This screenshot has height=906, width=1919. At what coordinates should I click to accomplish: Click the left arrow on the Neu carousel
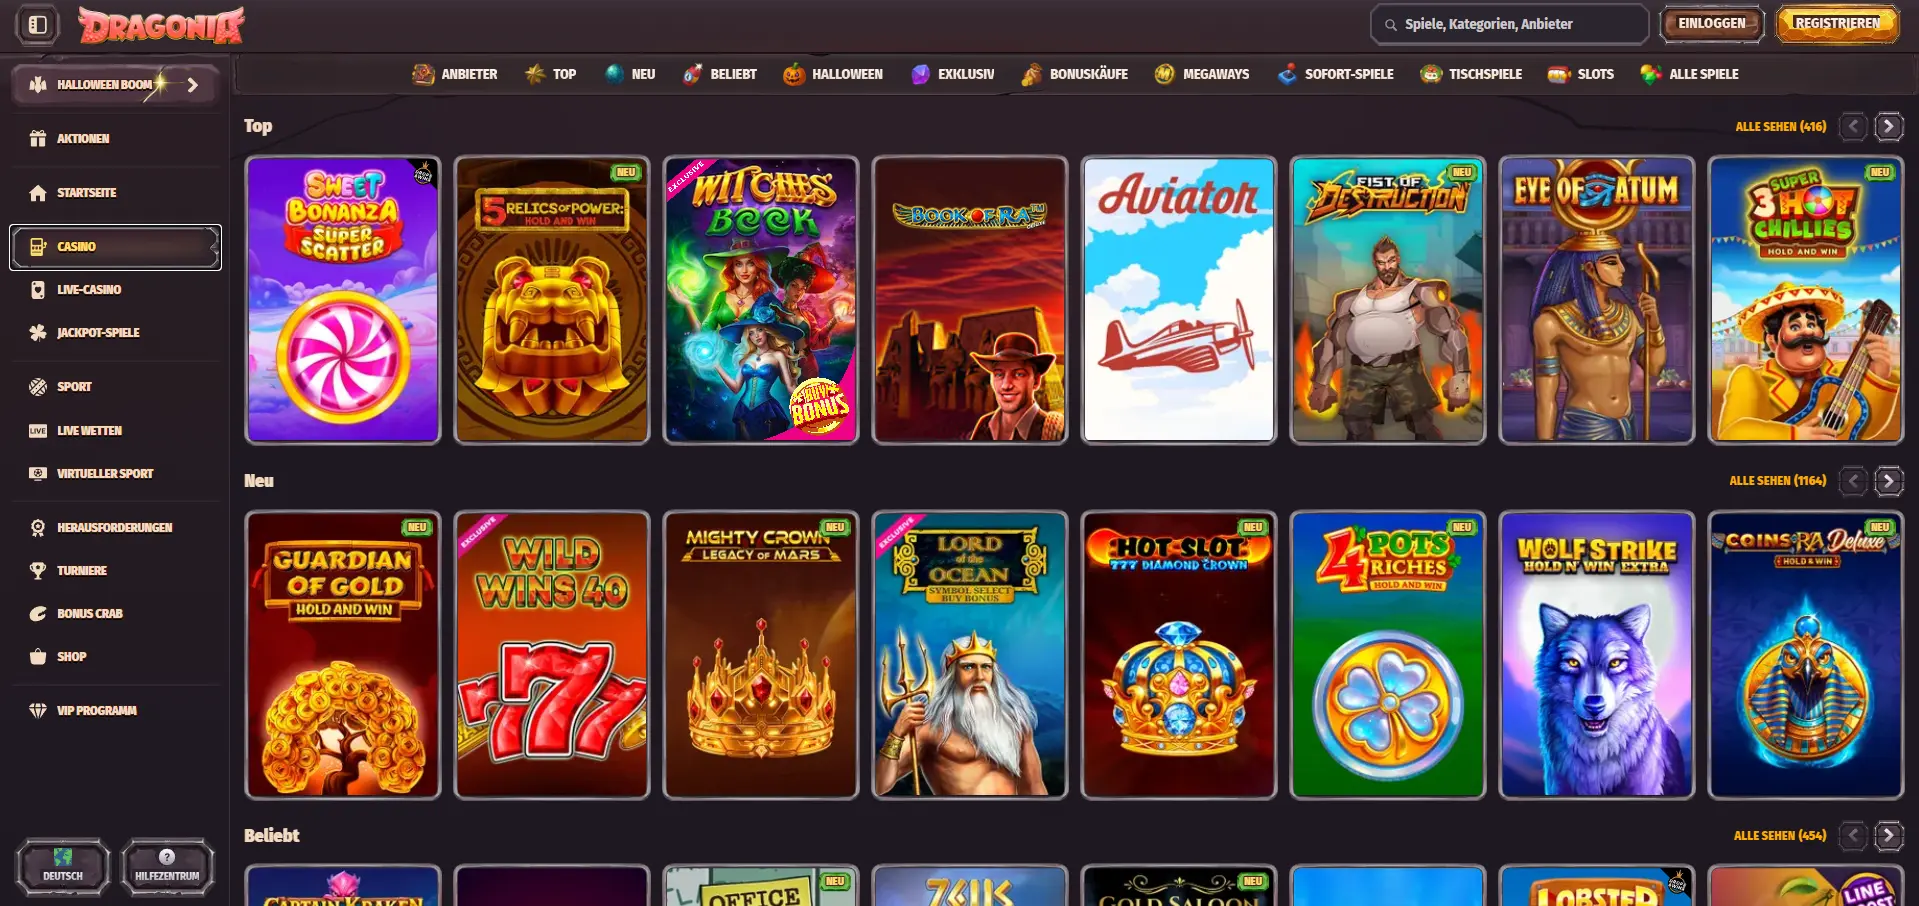coord(1852,481)
